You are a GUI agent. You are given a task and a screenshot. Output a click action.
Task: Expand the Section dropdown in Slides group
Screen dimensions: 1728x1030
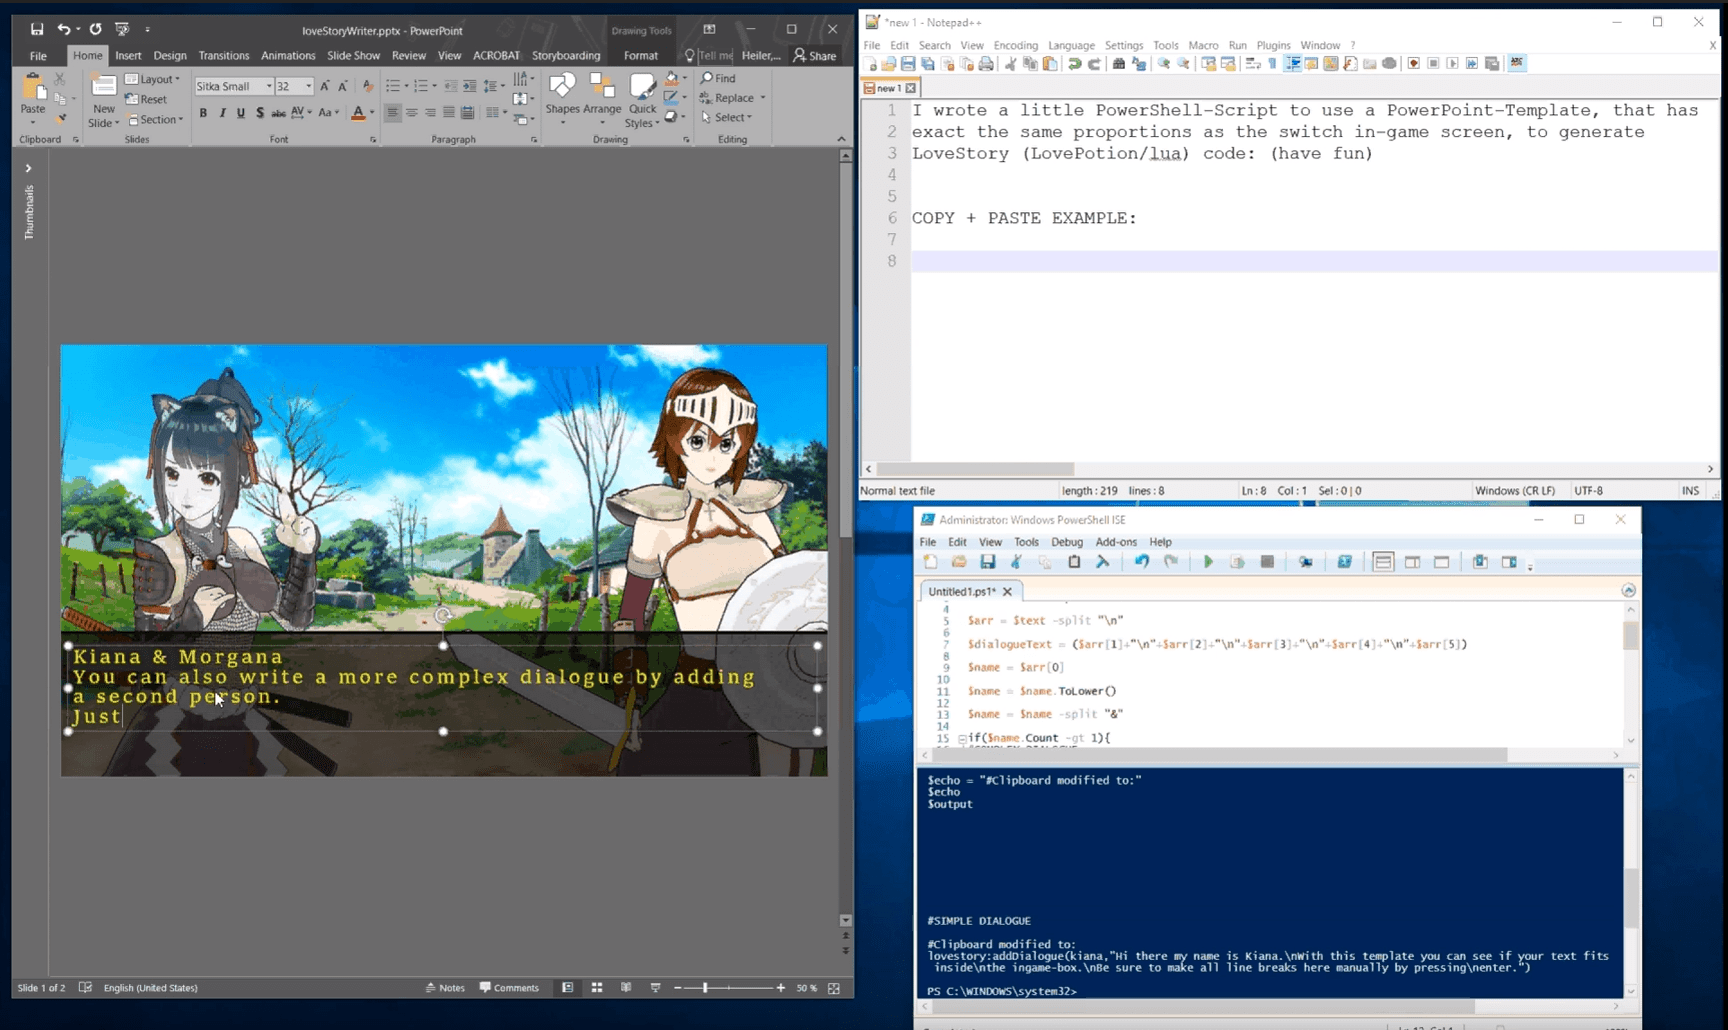point(155,119)
